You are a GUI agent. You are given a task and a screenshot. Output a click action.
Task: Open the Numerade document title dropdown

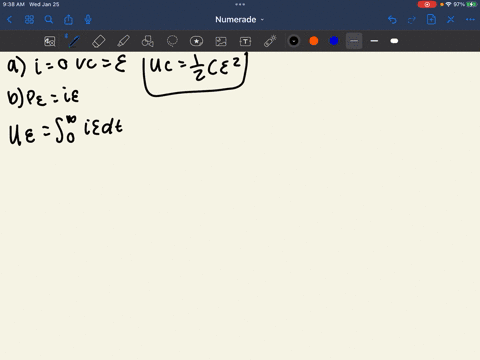pos(239,20)
